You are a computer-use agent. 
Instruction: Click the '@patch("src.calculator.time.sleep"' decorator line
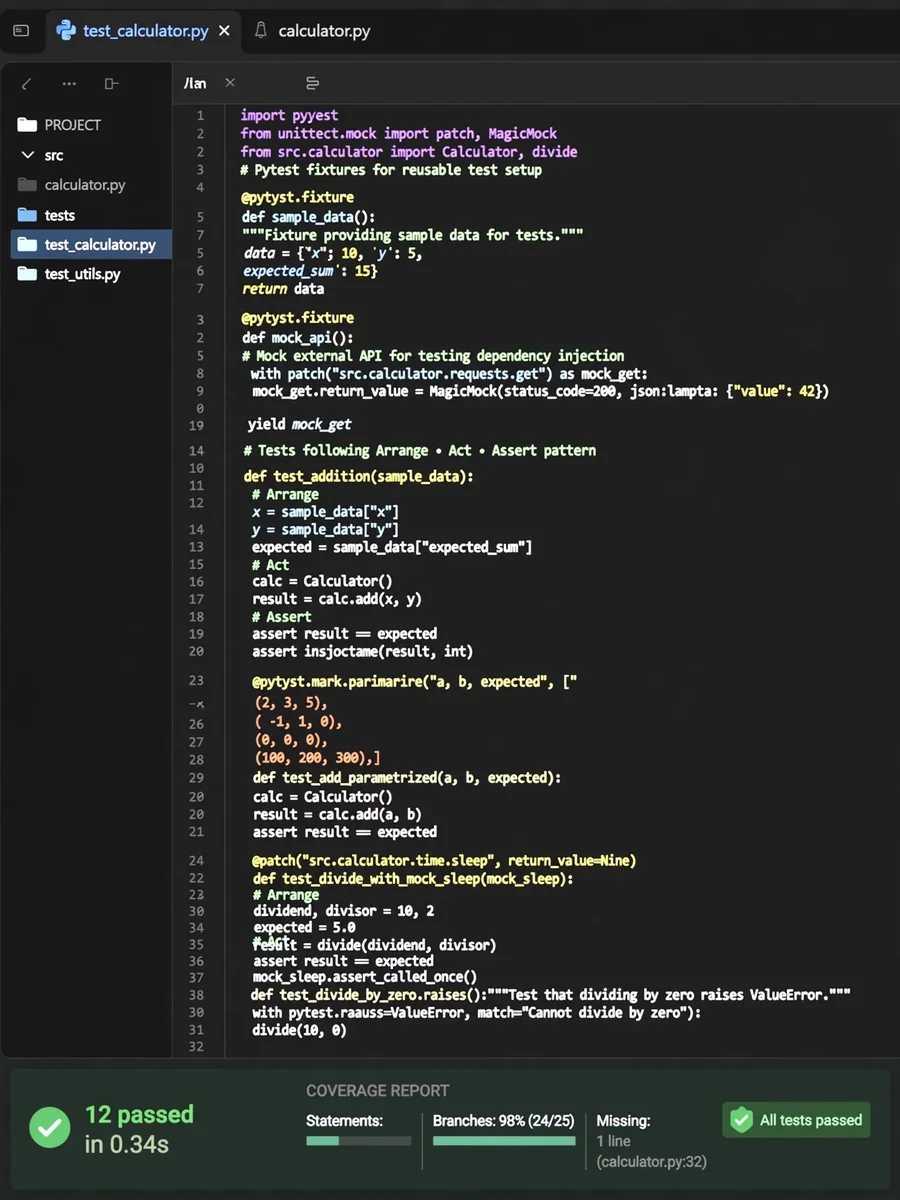[x=444, y=860]
